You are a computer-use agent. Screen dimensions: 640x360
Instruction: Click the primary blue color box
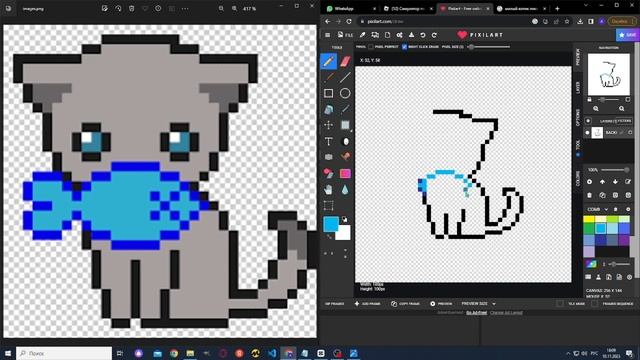tap(331, 224)
